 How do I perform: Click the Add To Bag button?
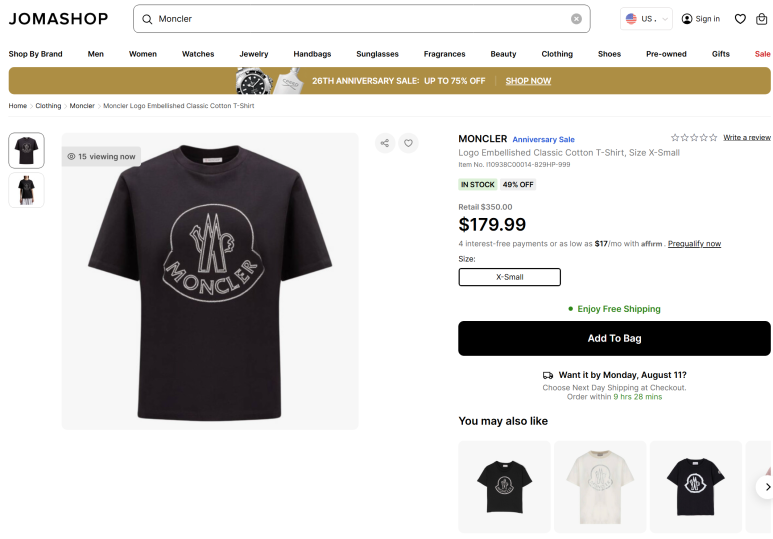pos(614,338)
